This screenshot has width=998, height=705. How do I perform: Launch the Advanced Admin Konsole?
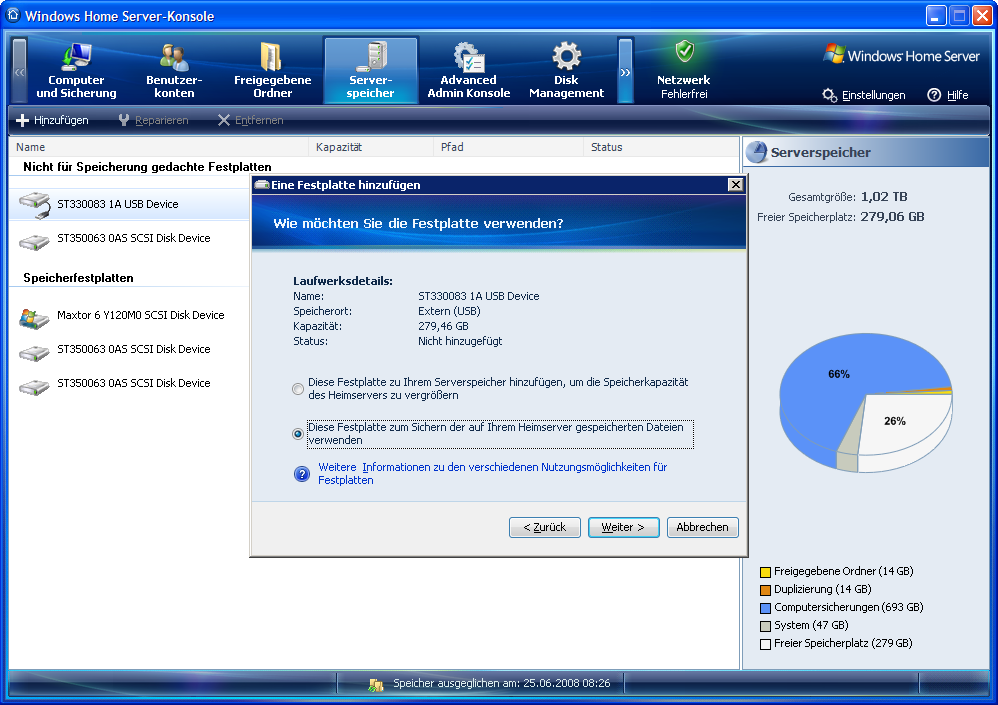click(467, 70)
